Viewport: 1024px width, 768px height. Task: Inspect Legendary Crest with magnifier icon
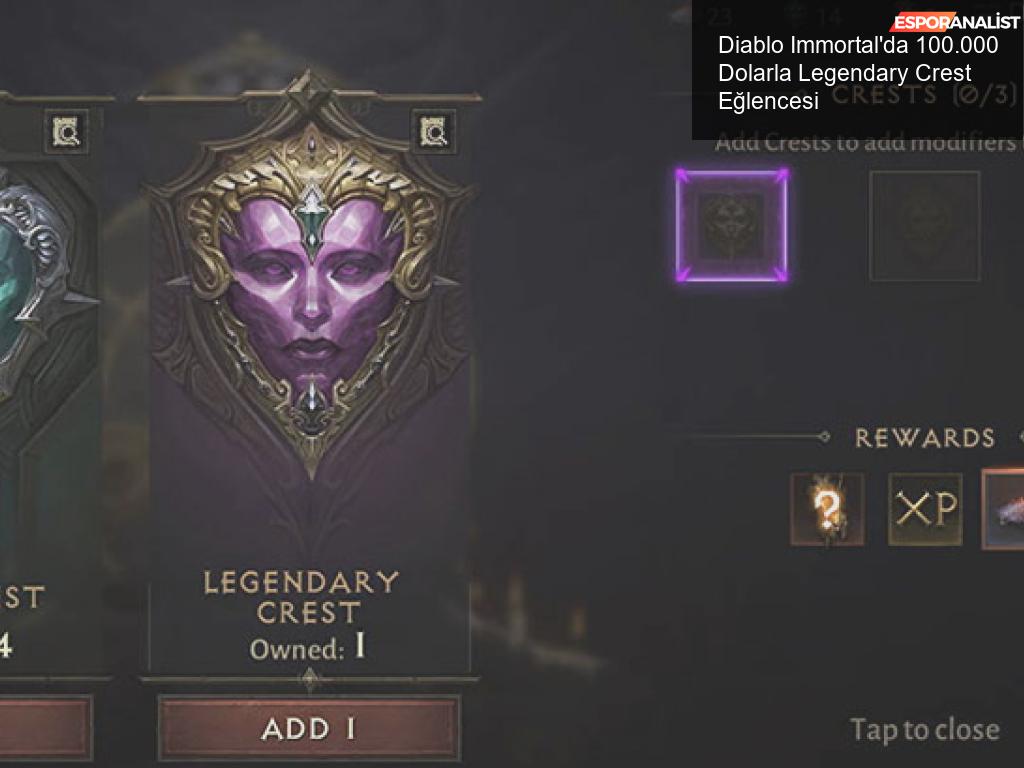point(433,133)
